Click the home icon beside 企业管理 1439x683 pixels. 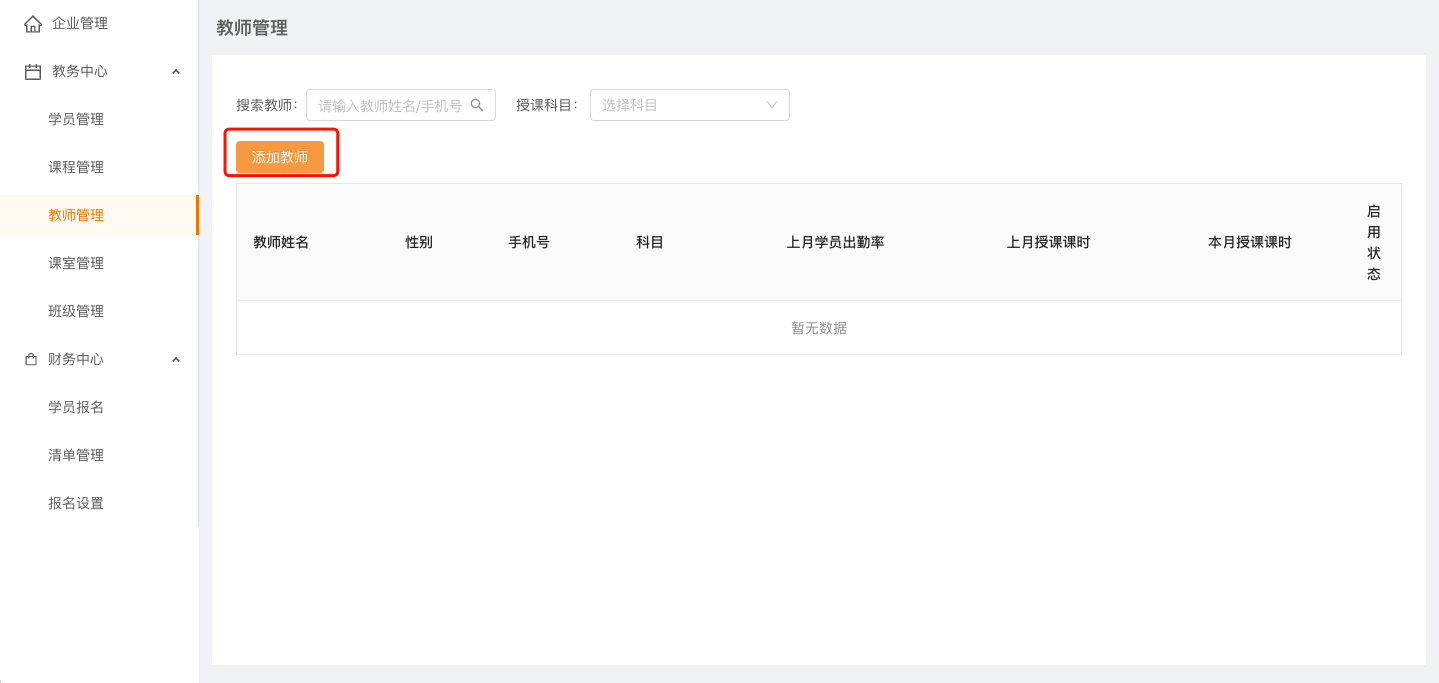(x=33, y=23)
